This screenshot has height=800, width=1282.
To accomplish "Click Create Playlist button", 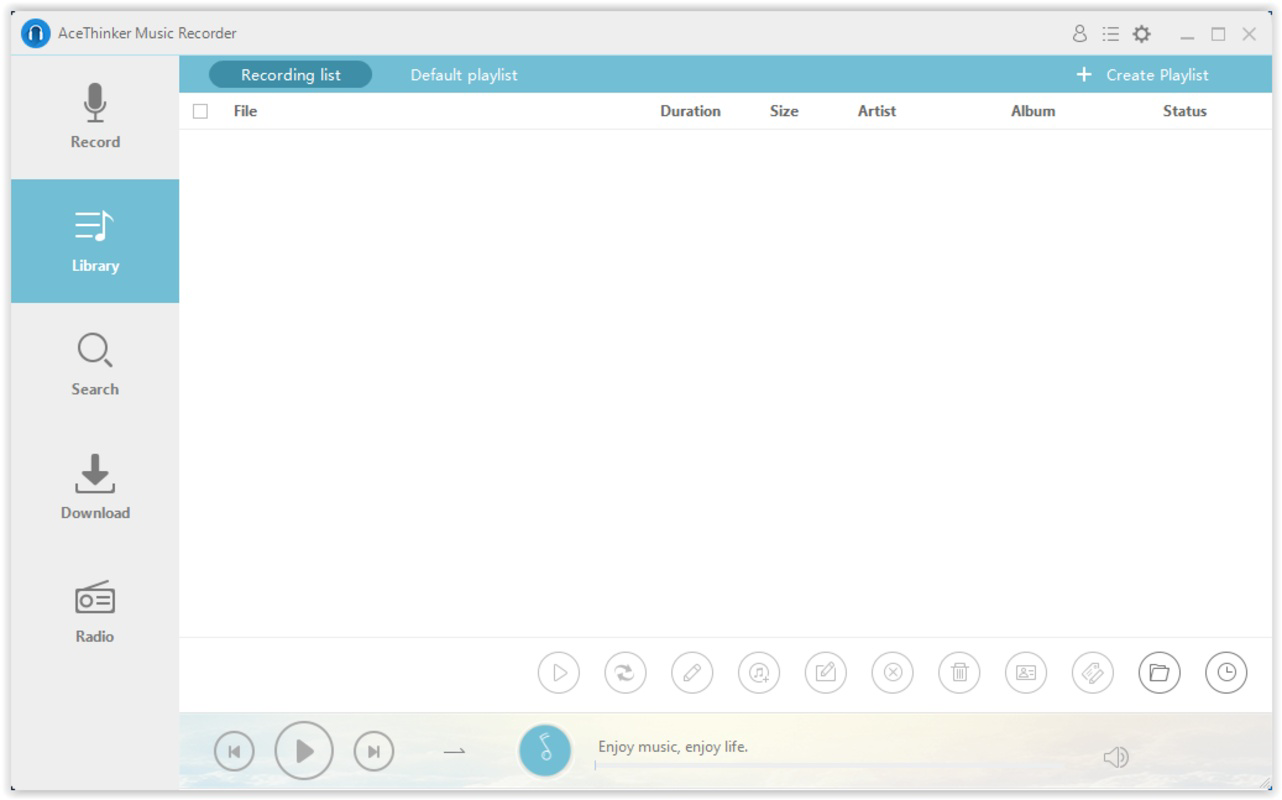I will tap(1142, 75).
